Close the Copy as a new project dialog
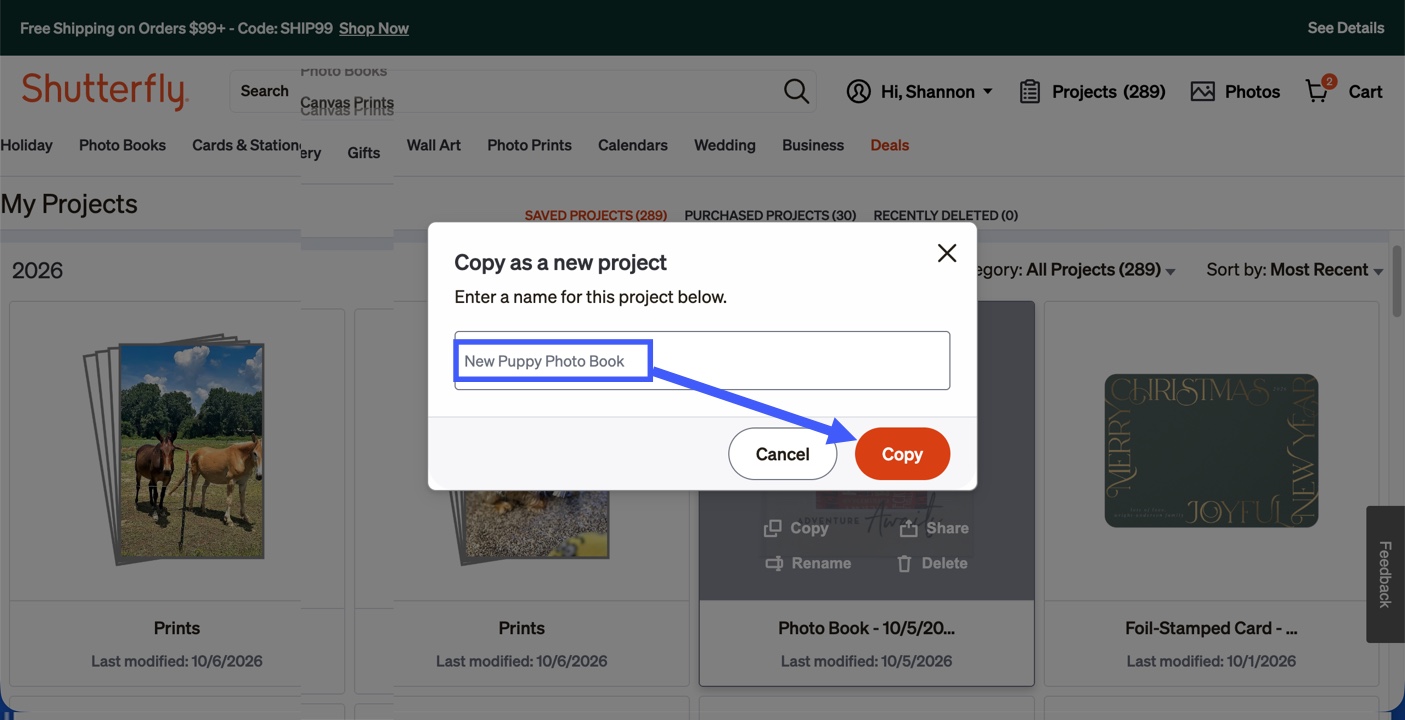The height and width of the screenshot is (720, 1405). (946, 253)
